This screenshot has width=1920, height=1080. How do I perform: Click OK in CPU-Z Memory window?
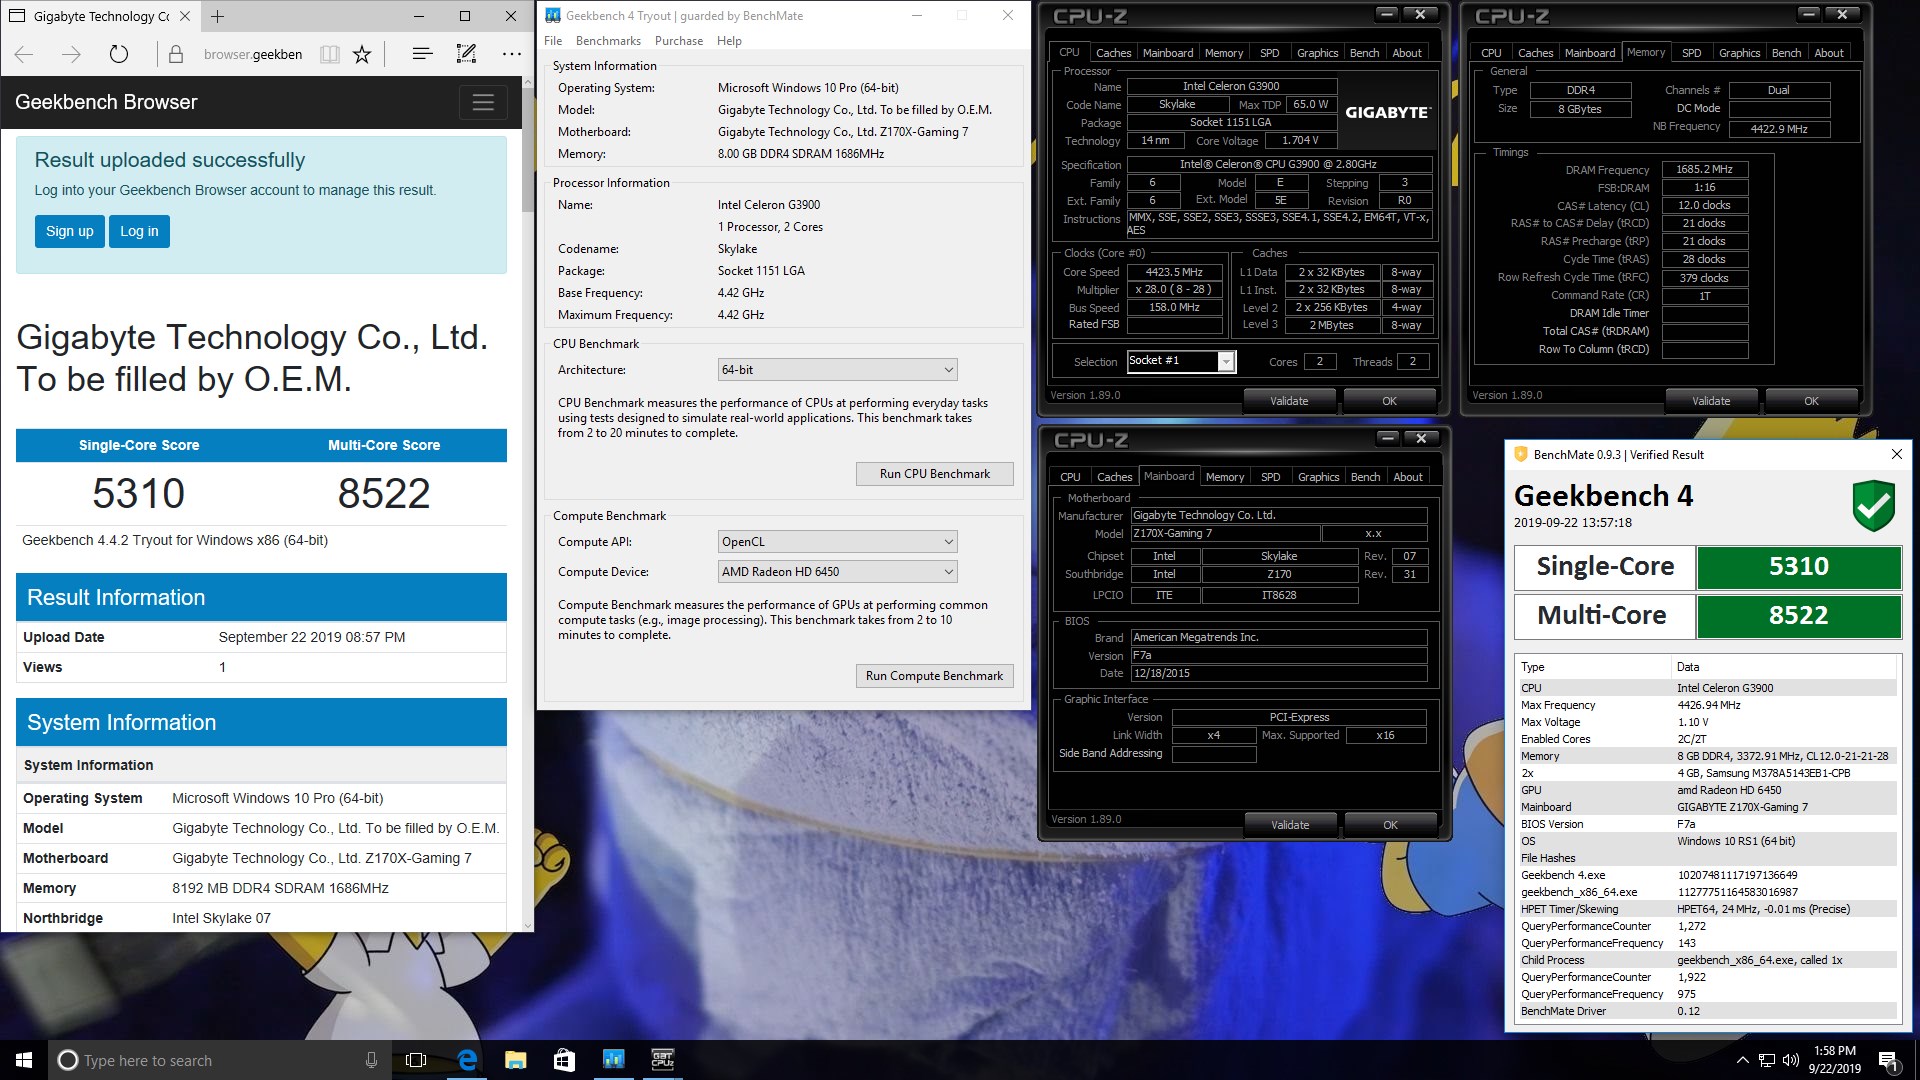point(1811,401)
